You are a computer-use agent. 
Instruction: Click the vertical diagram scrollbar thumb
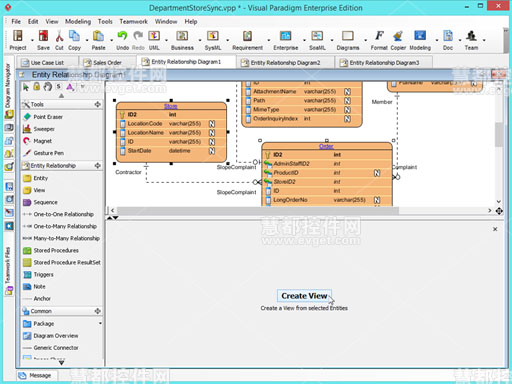(498, 135)
